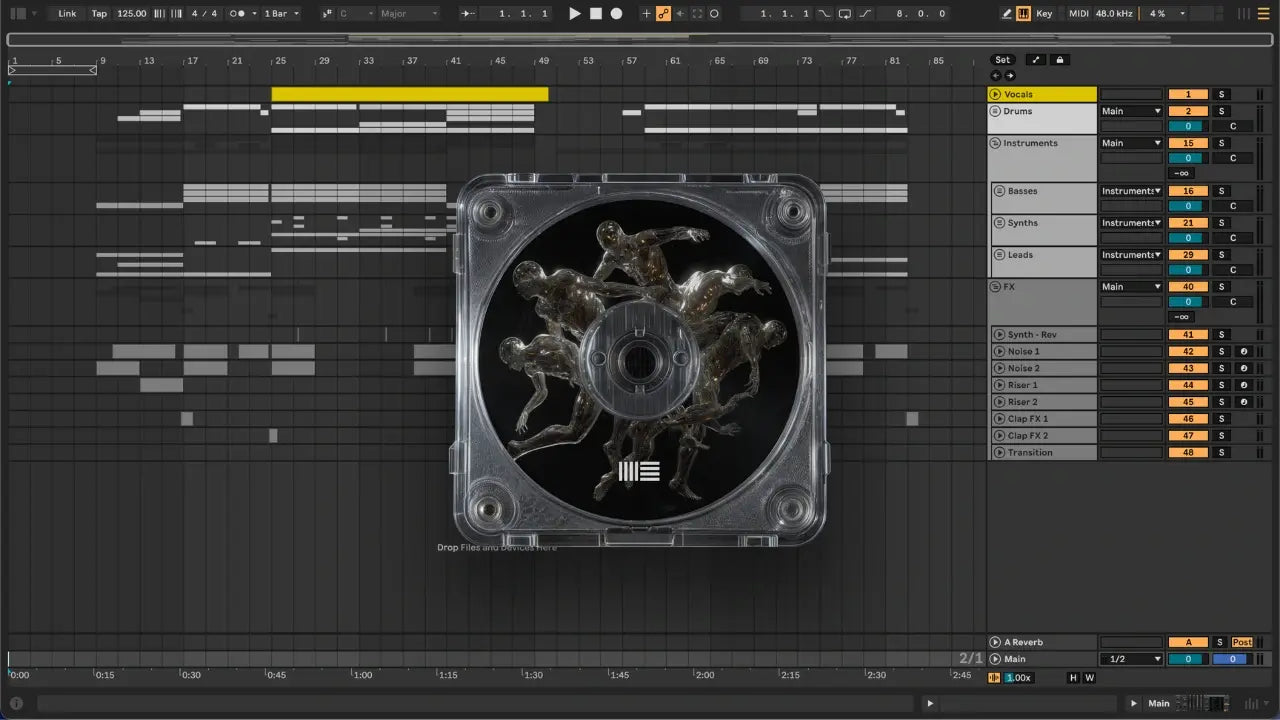Enable Draw Mode pencil icon

(1007, 14)
